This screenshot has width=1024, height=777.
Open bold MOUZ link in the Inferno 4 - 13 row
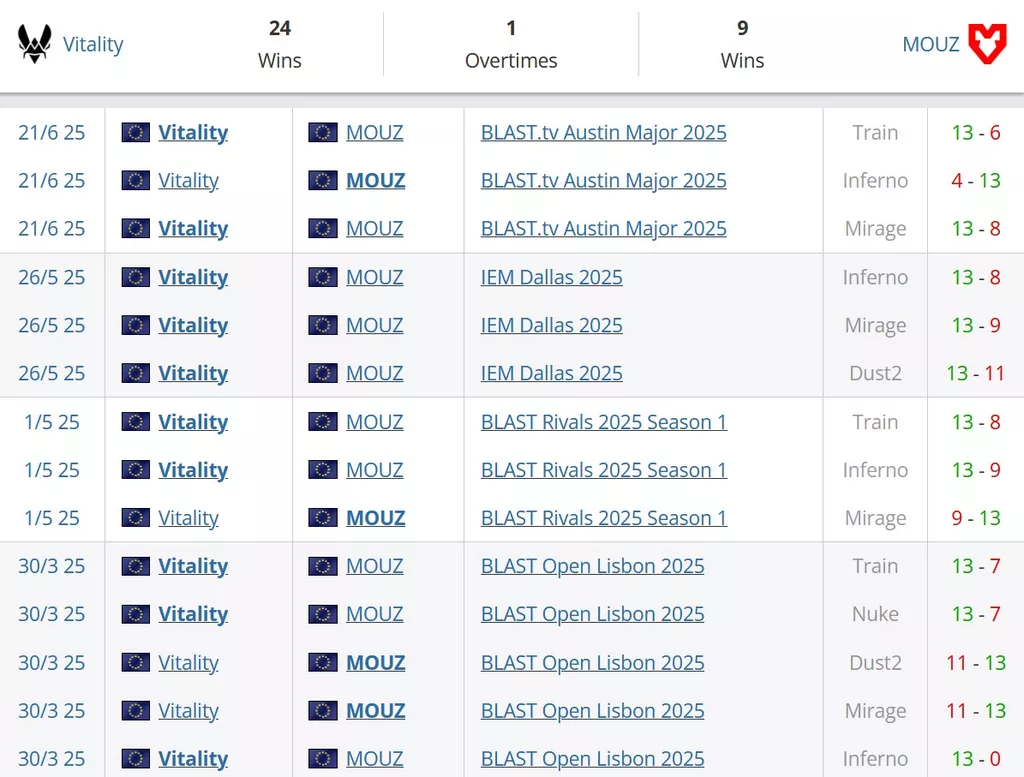376,180
